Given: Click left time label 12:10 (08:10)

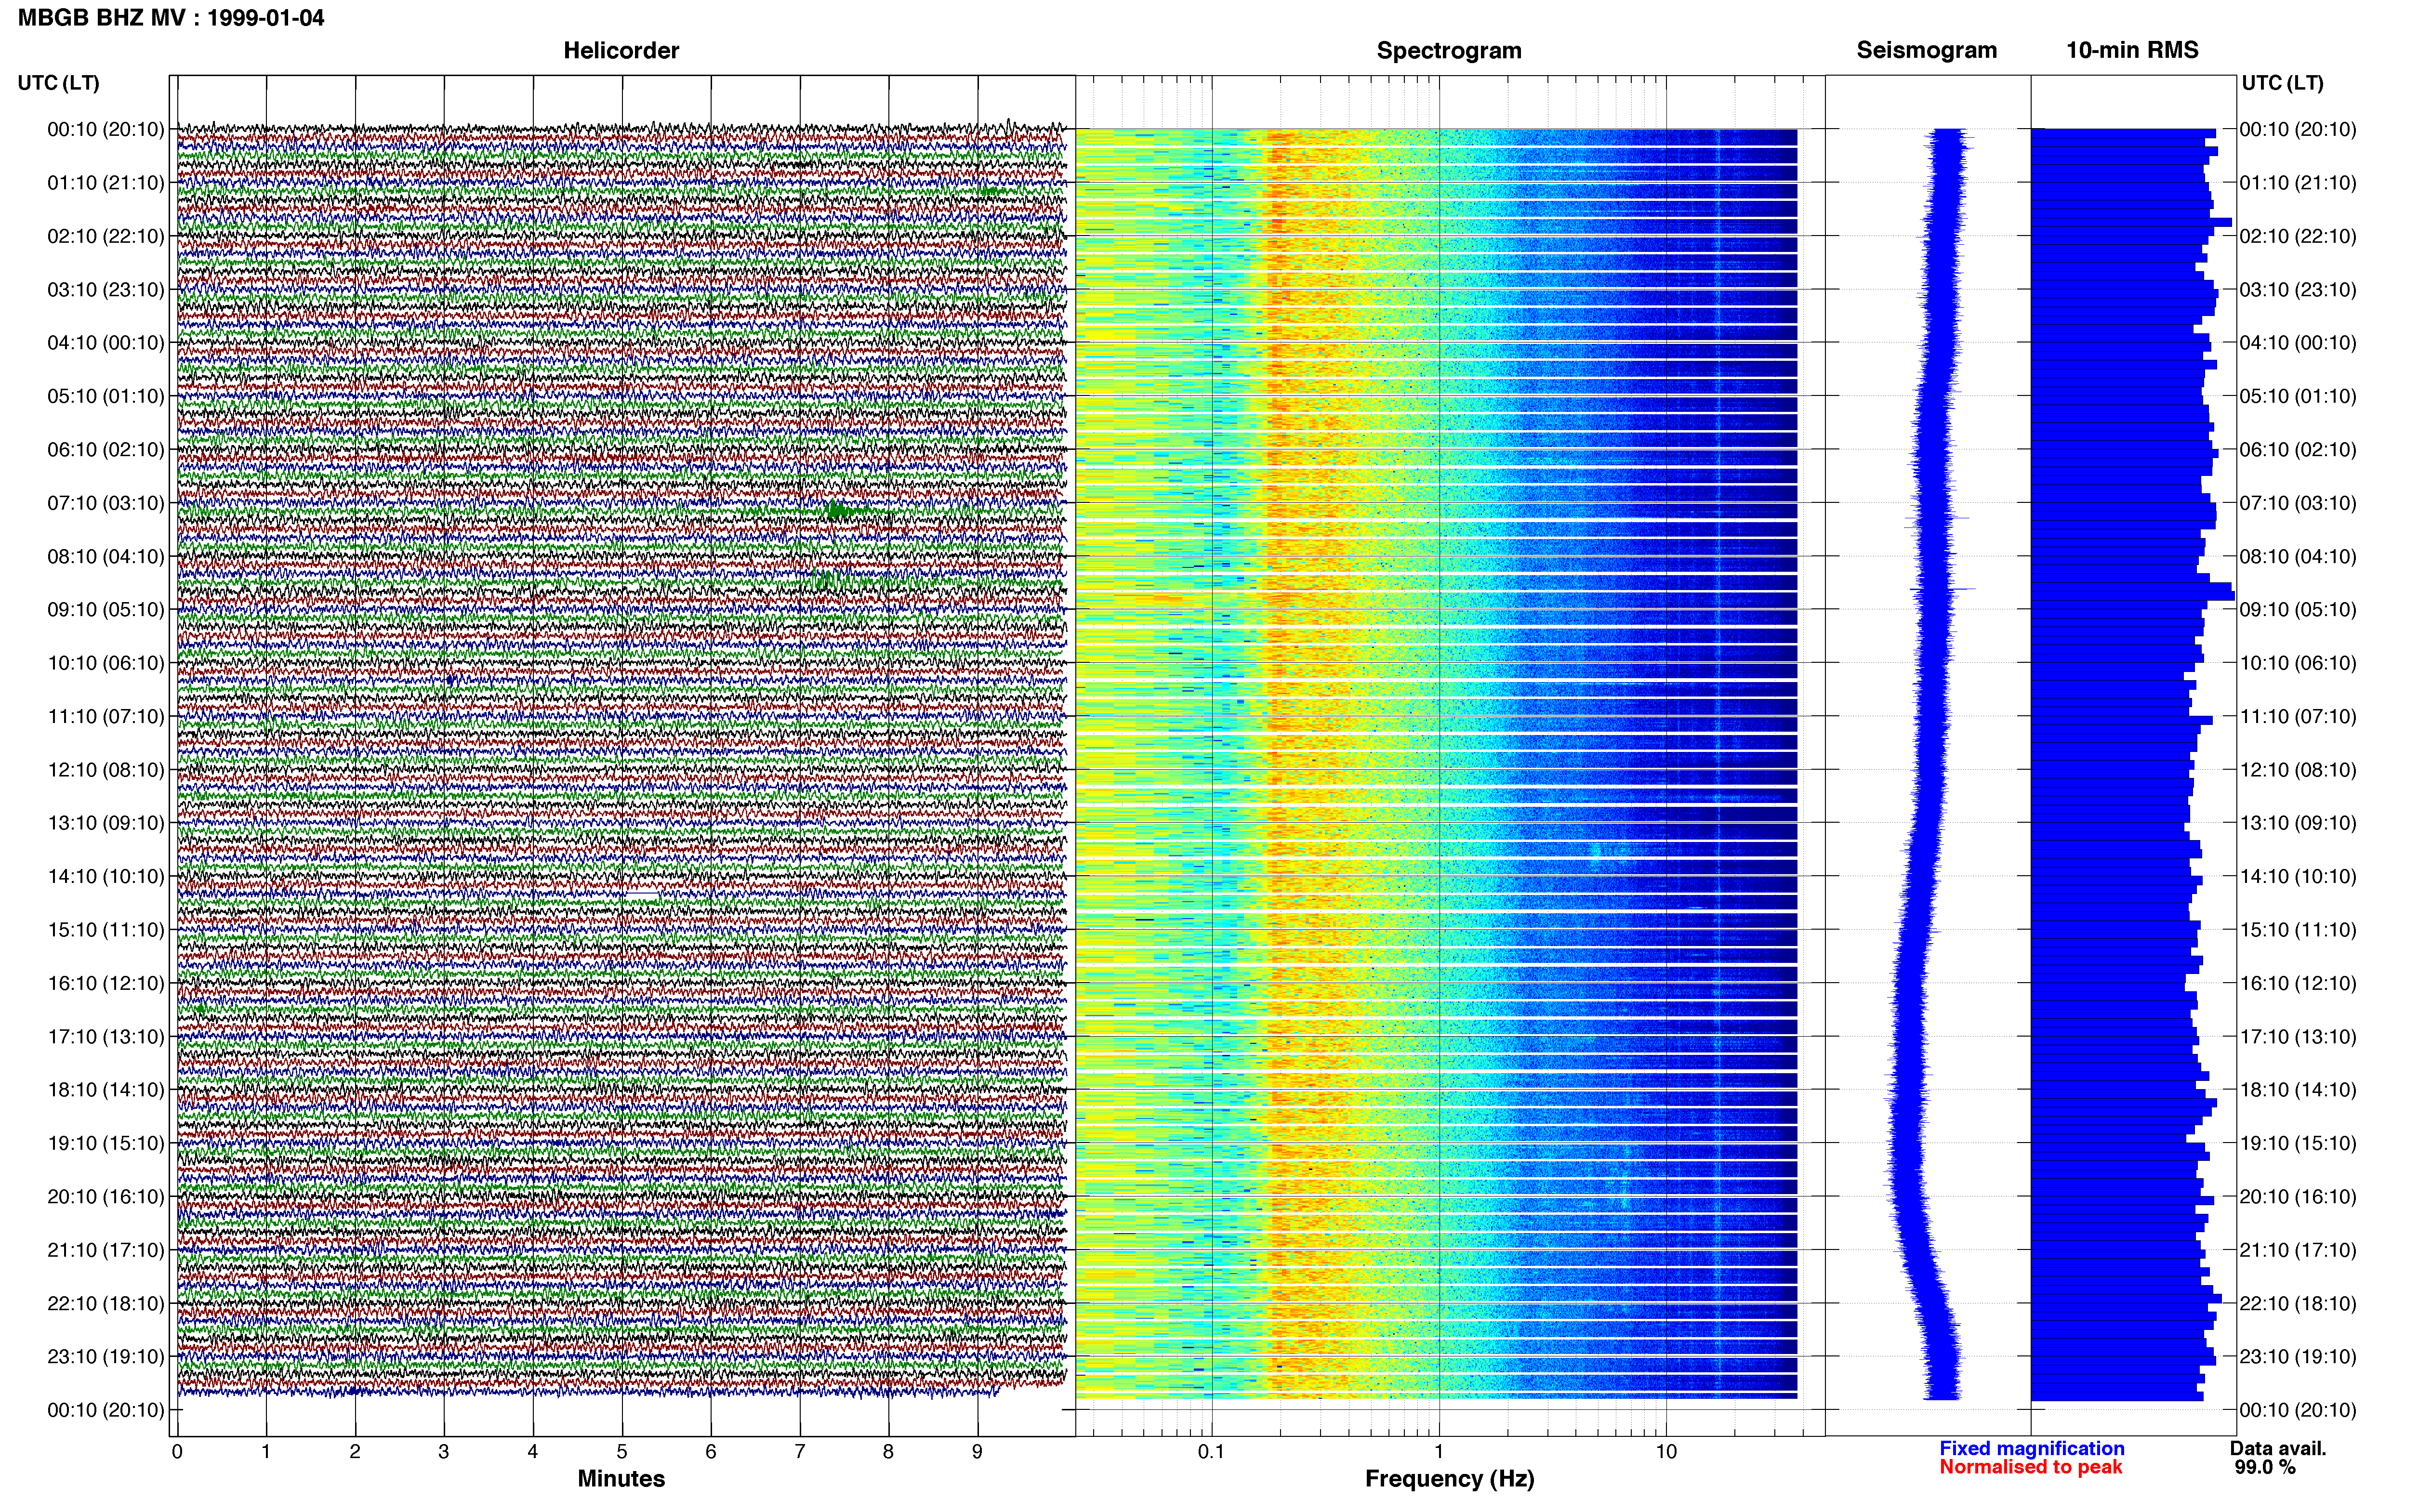Looking at the screenshot, I should [106, 770].
